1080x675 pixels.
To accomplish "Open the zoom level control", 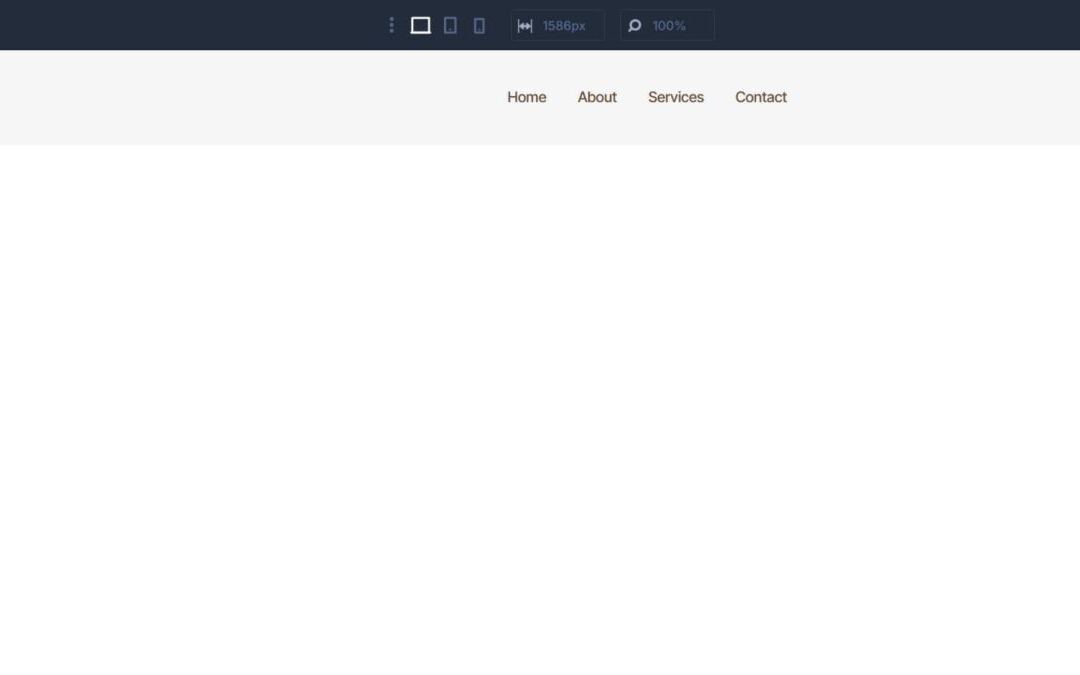I will click(667, 25).
